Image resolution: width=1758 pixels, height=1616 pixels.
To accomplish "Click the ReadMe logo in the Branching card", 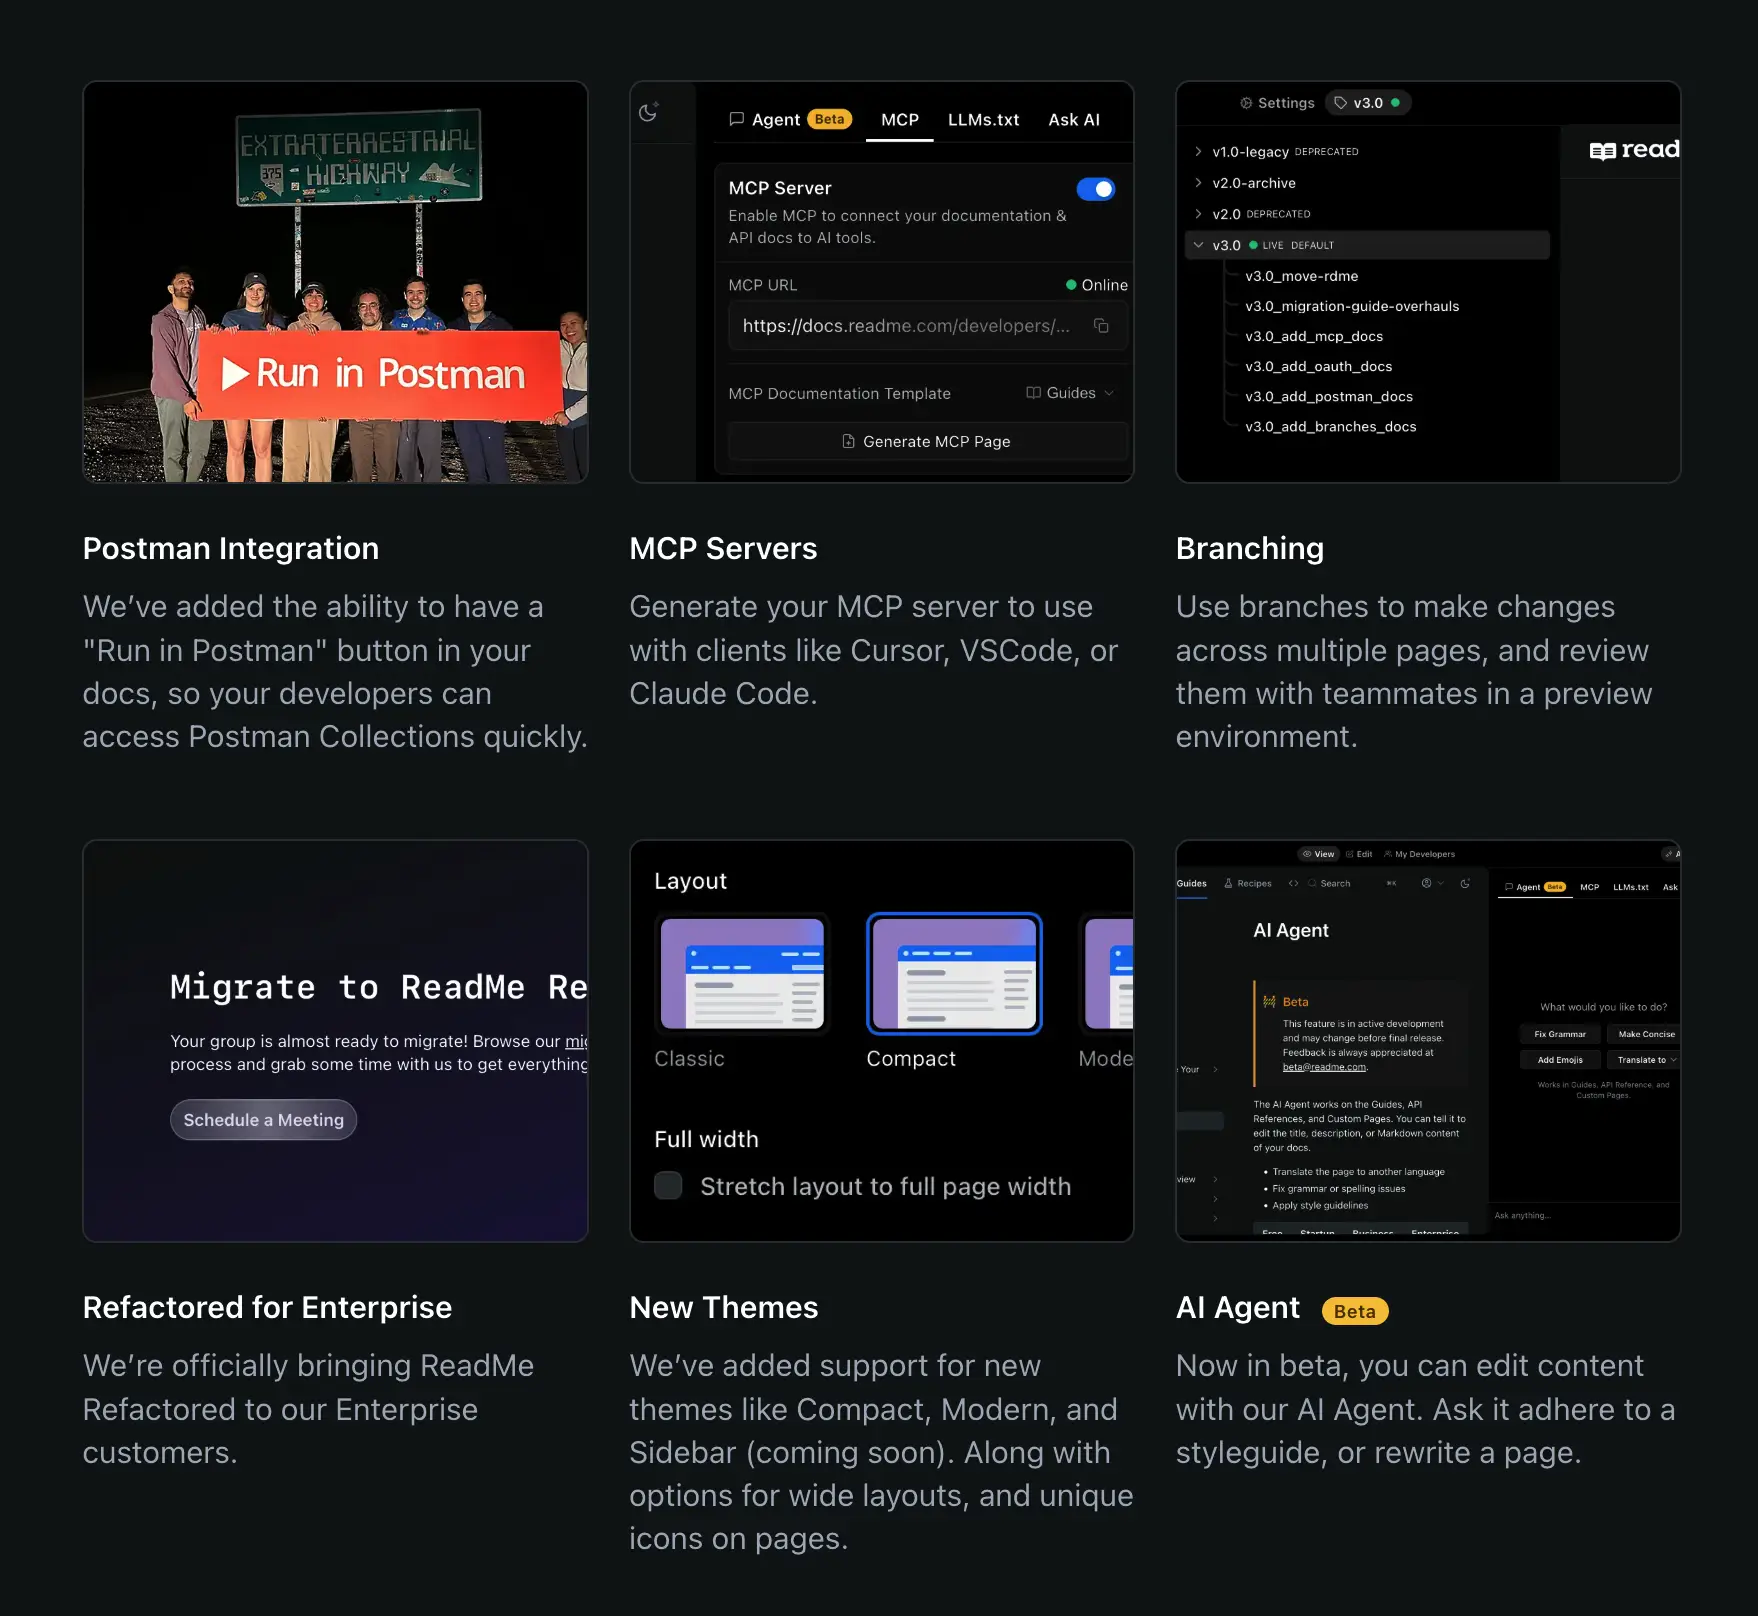I will (x=1634, y=150).
